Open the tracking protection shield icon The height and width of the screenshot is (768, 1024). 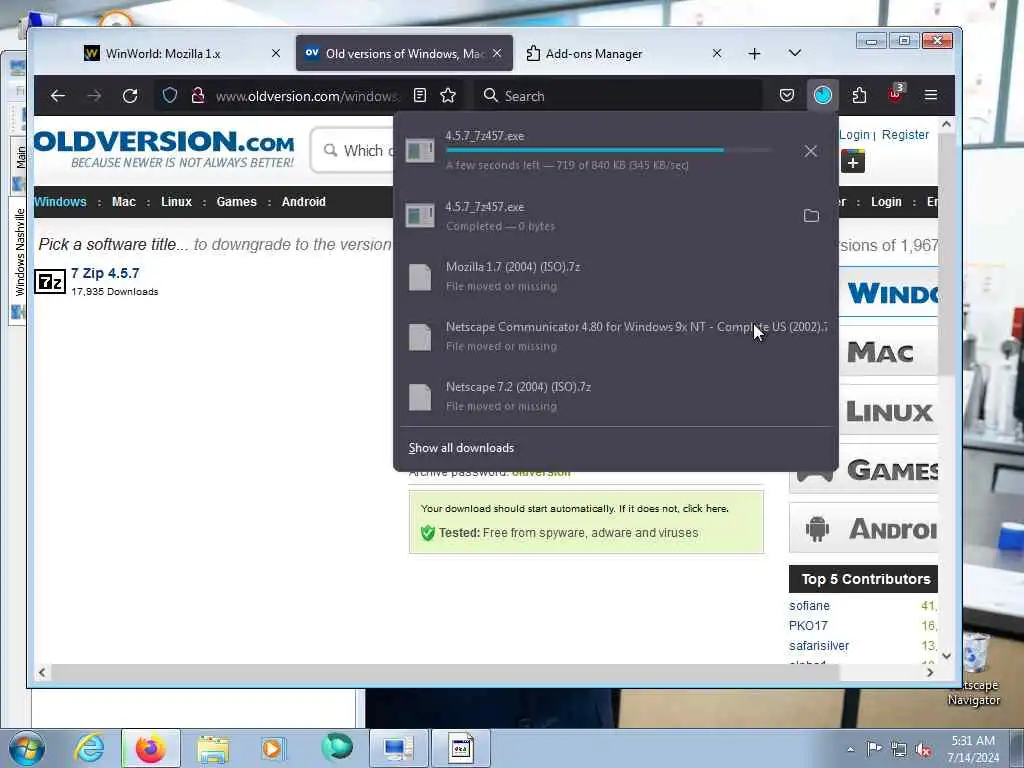click(x=170, y=96)
